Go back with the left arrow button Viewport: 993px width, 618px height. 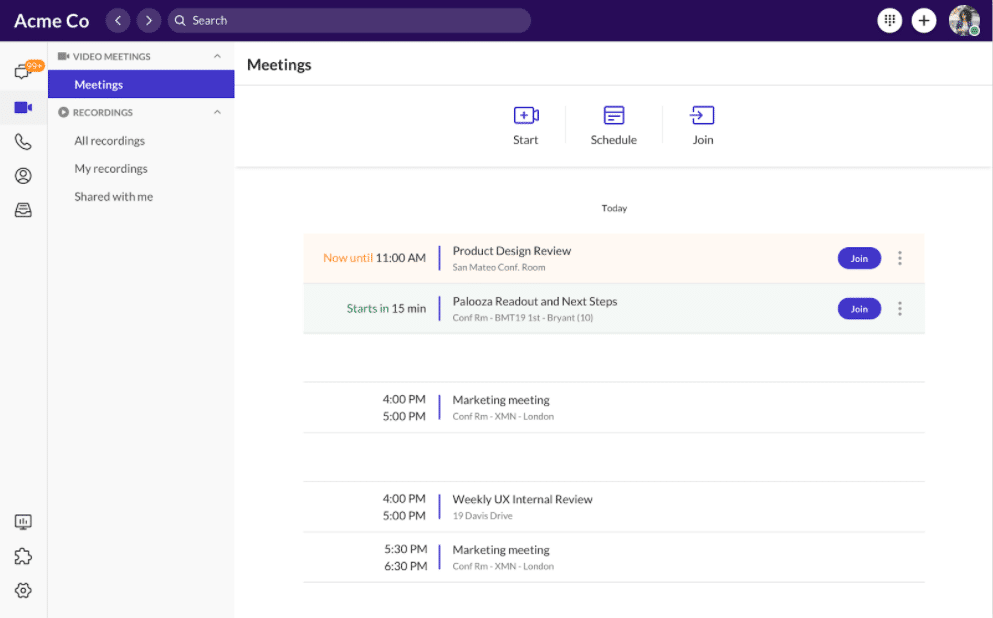[x=118, y=20]
